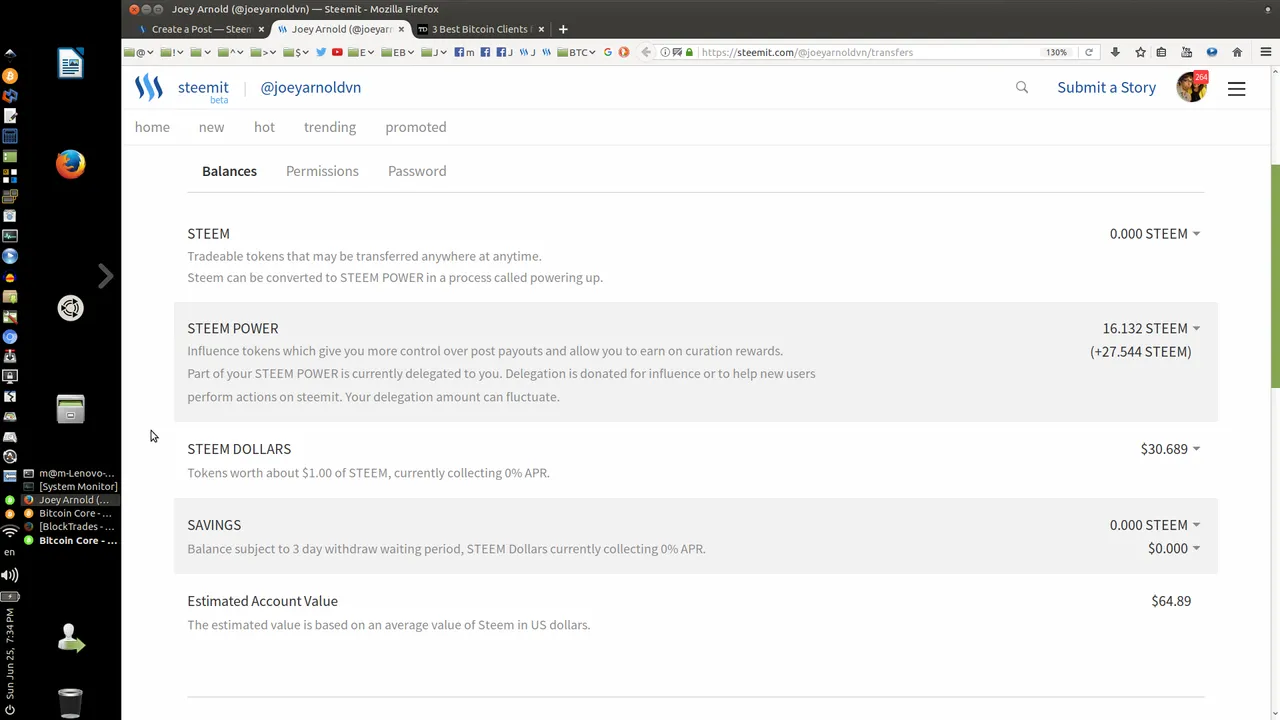
Task: Open the BTC bookmarks folder dropdown
Action: point(577,52)
